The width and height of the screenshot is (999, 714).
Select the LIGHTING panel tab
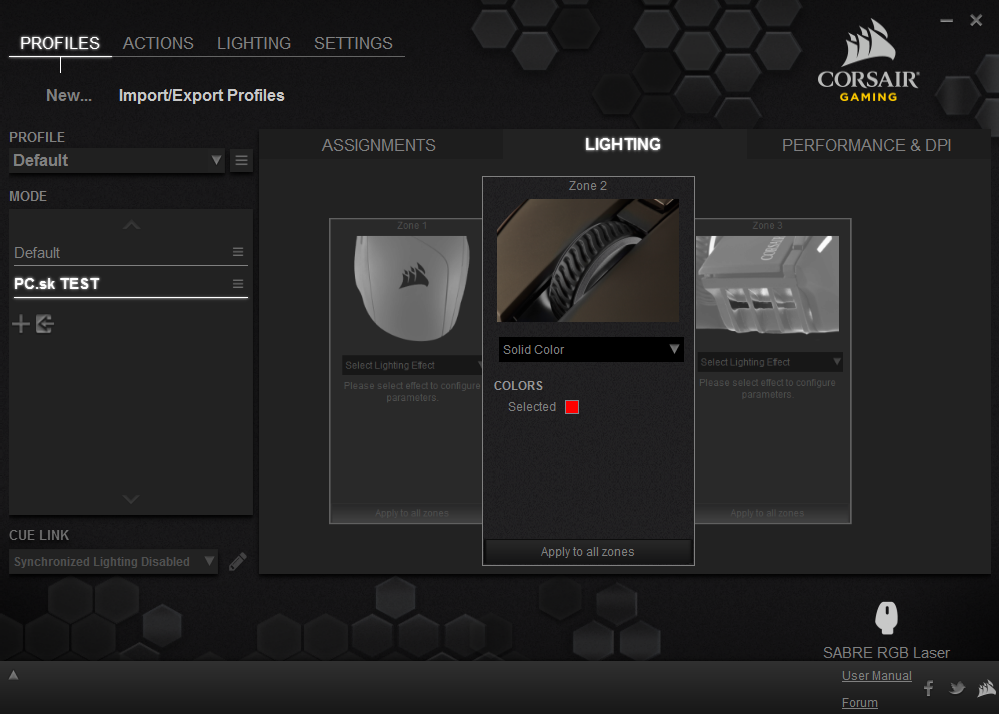[623, 145]
